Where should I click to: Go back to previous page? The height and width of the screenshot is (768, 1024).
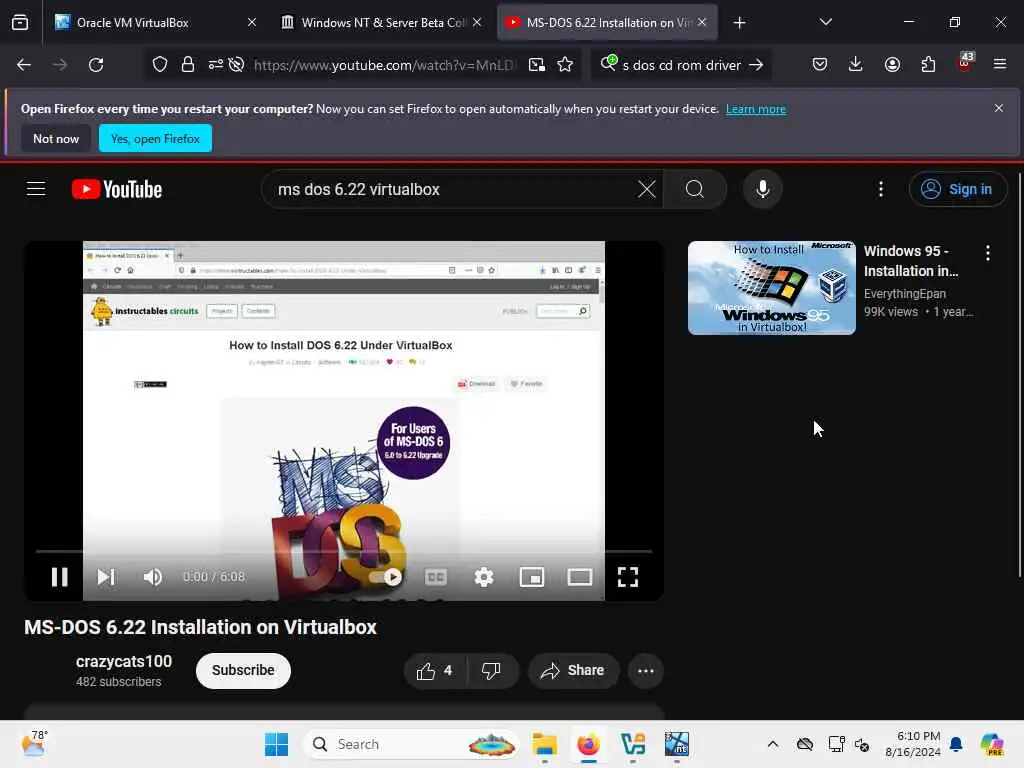point(24,65)
